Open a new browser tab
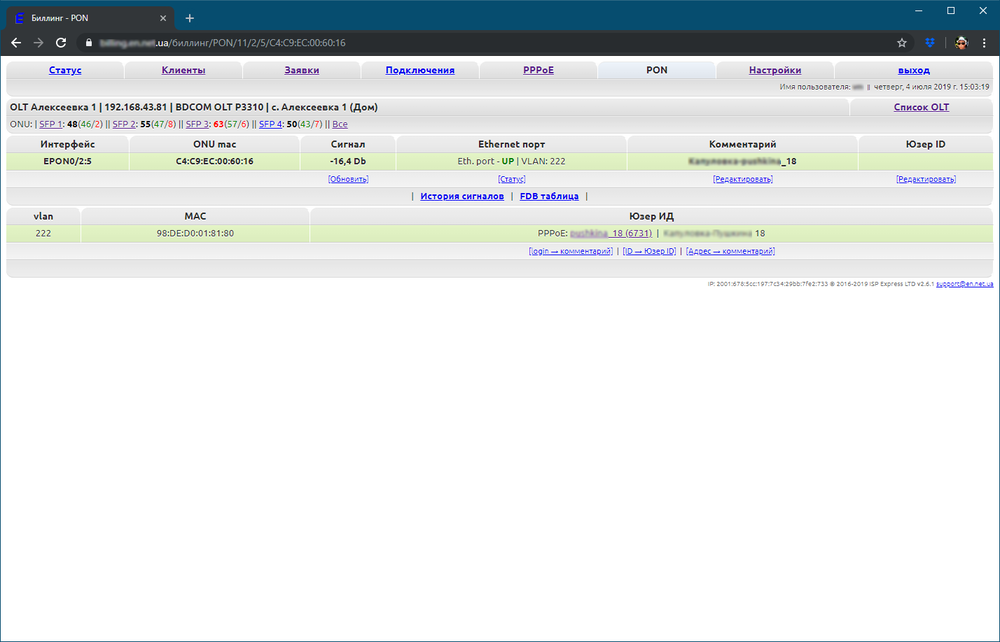 point(190,18)
